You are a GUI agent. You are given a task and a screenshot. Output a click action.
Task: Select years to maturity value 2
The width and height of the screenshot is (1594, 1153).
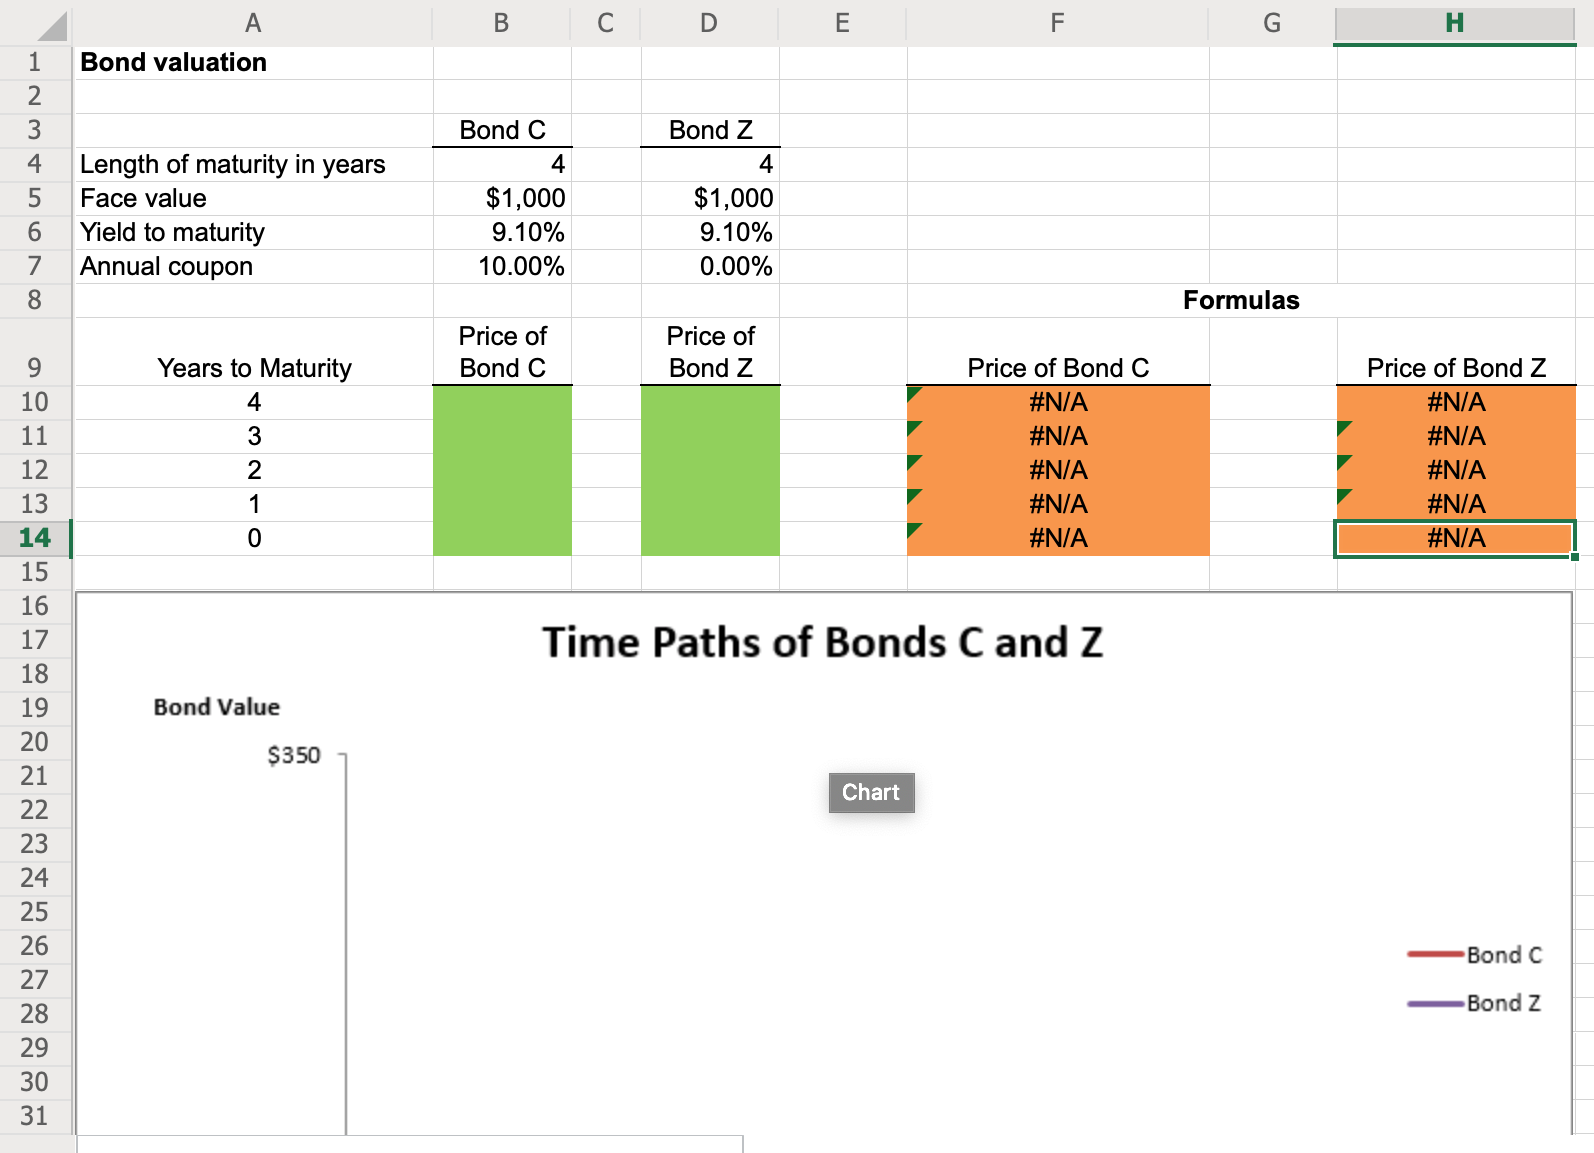tap(254, 470)
